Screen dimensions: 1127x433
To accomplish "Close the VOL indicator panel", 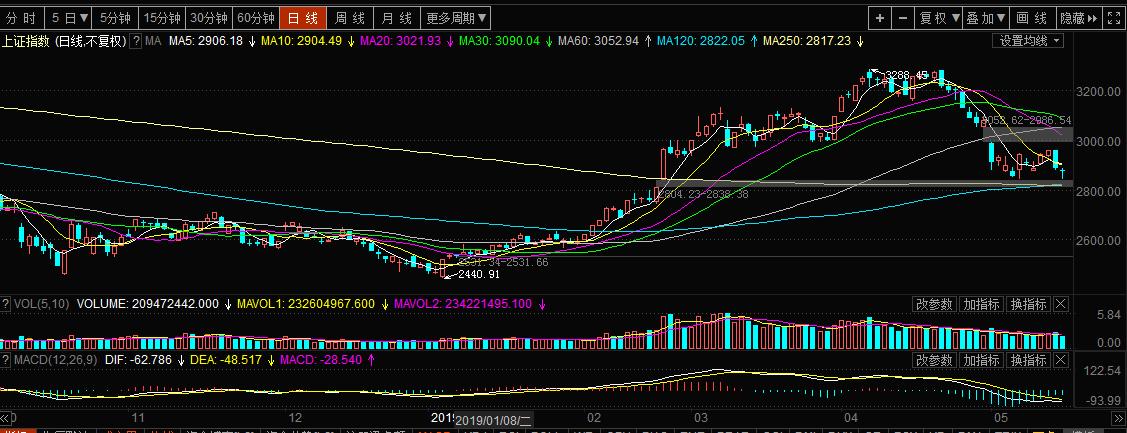I will pyautogui.click(x=1061, y=304).
